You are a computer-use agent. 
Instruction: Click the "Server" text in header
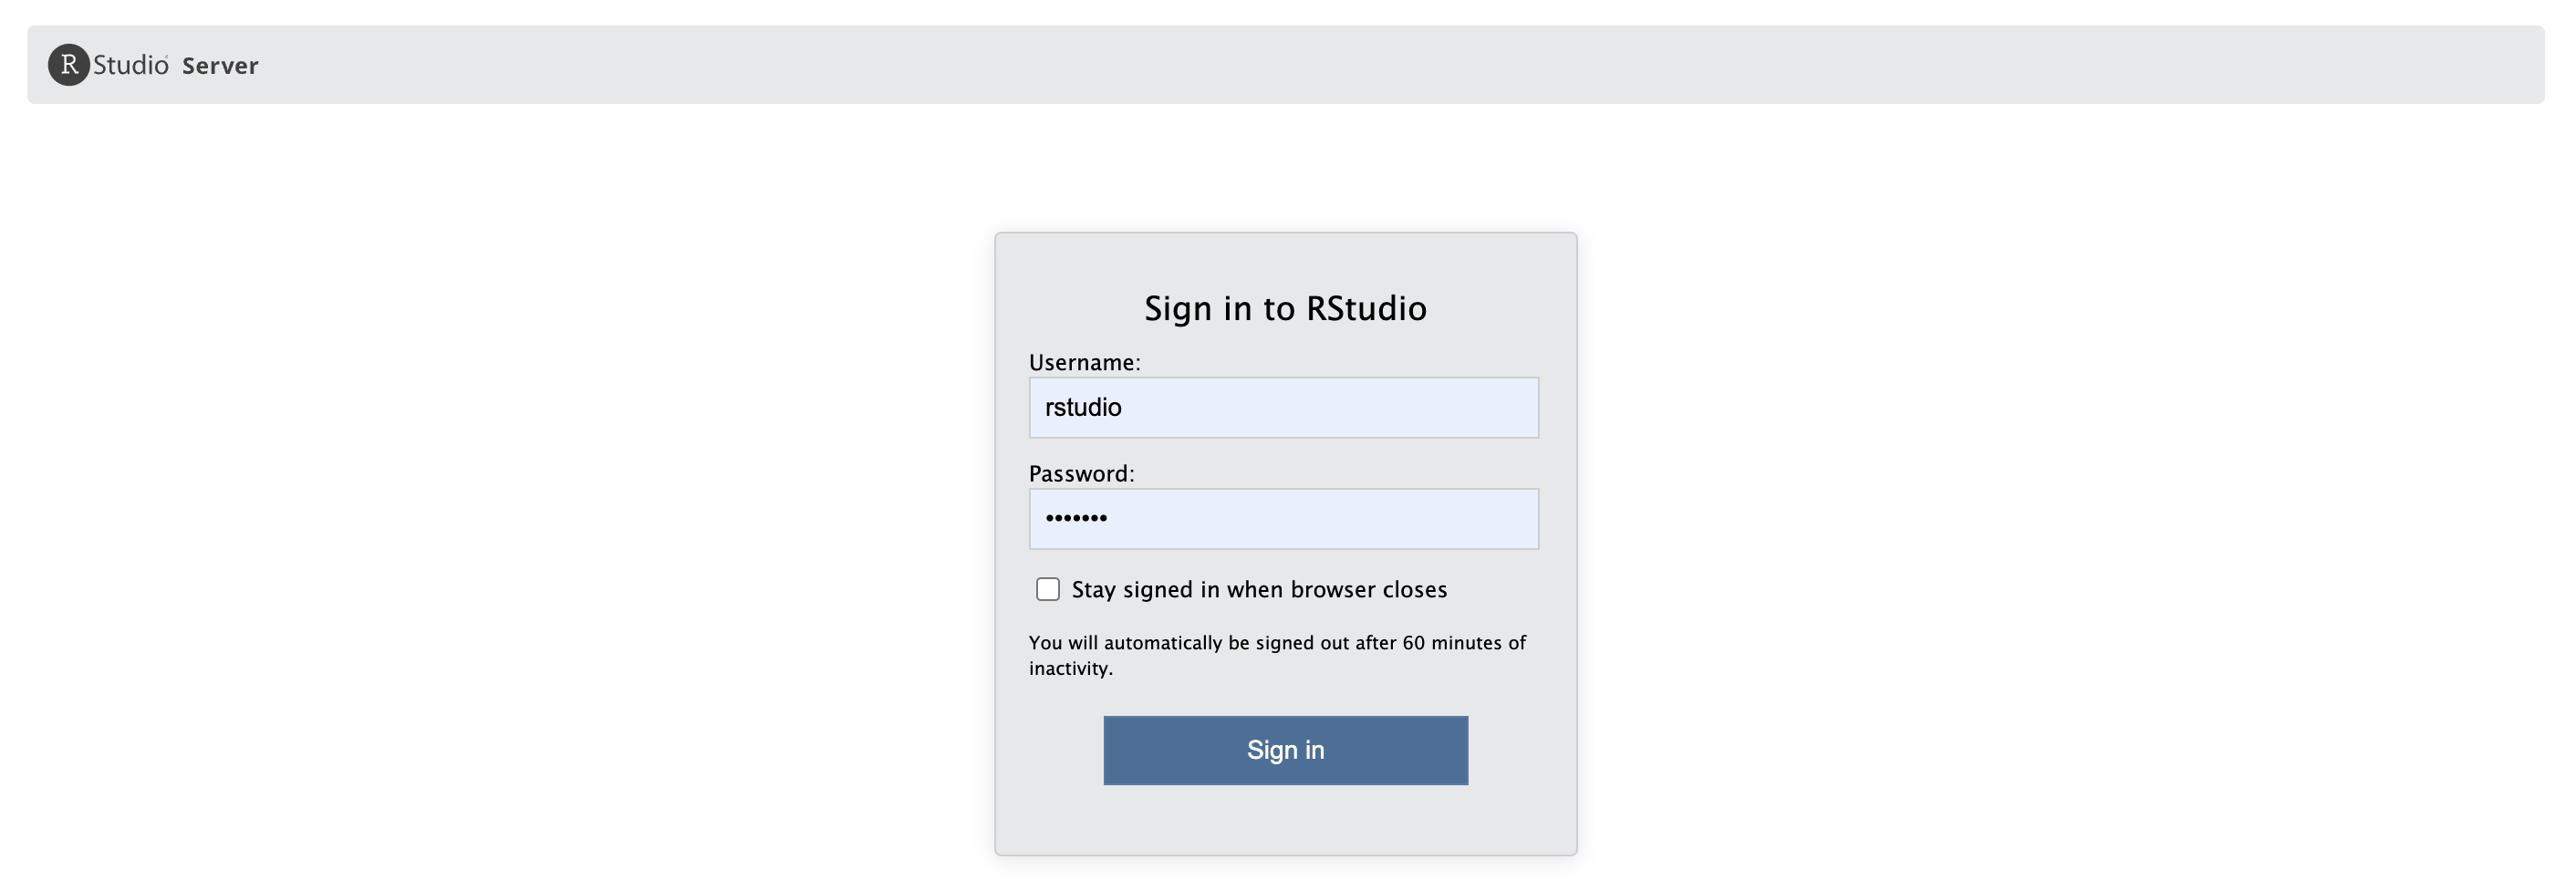[220, 66]
